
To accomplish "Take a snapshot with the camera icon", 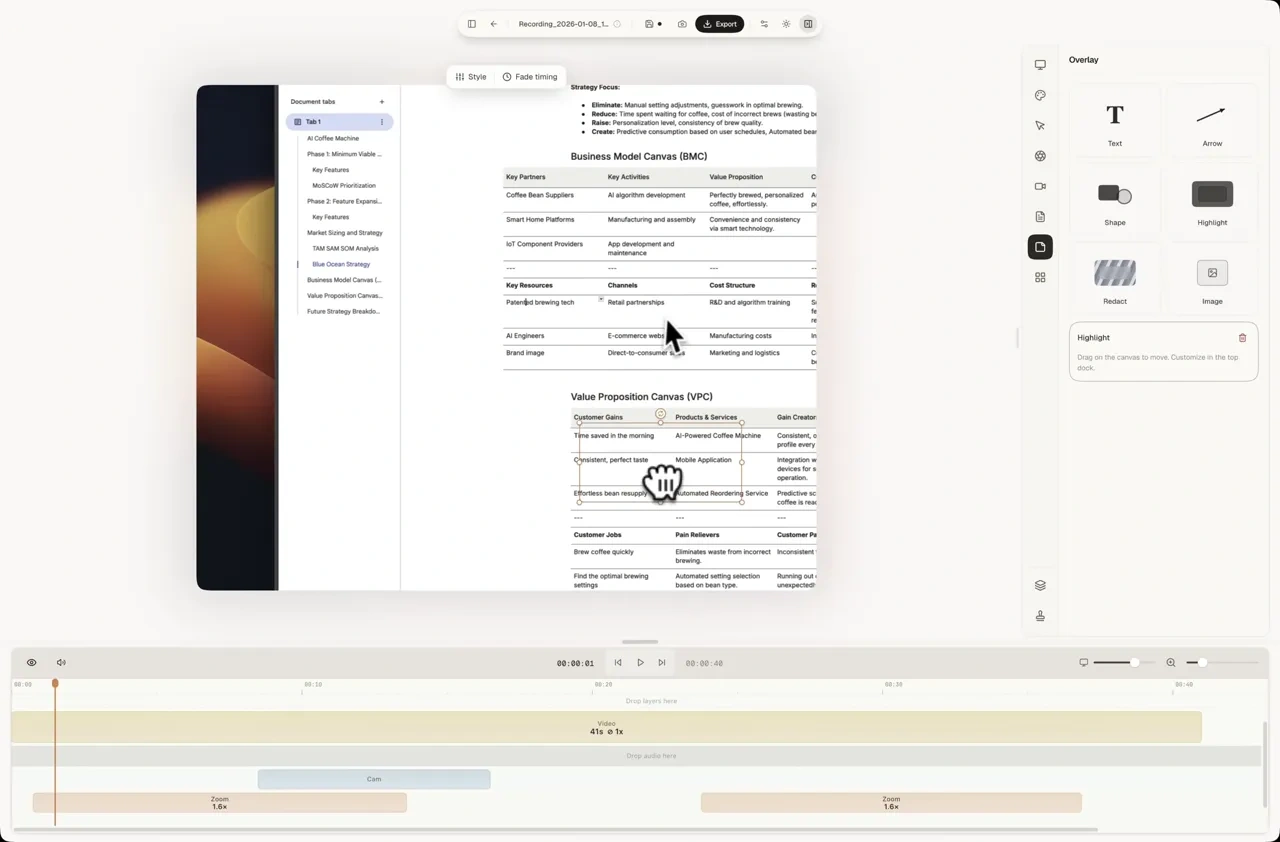I will pos(682,24).
